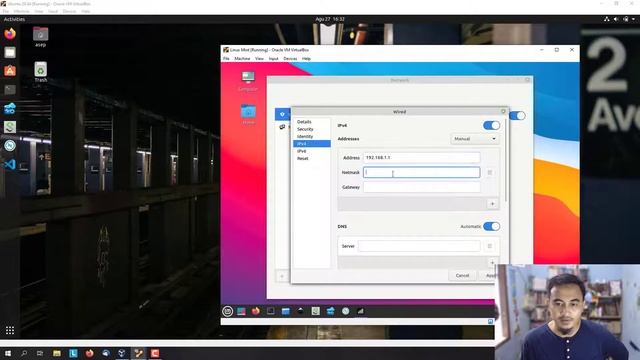Screen dimensions: 640x360
Task: Click the Cancel button in Wired dialog
Action: tap(462, 276)
